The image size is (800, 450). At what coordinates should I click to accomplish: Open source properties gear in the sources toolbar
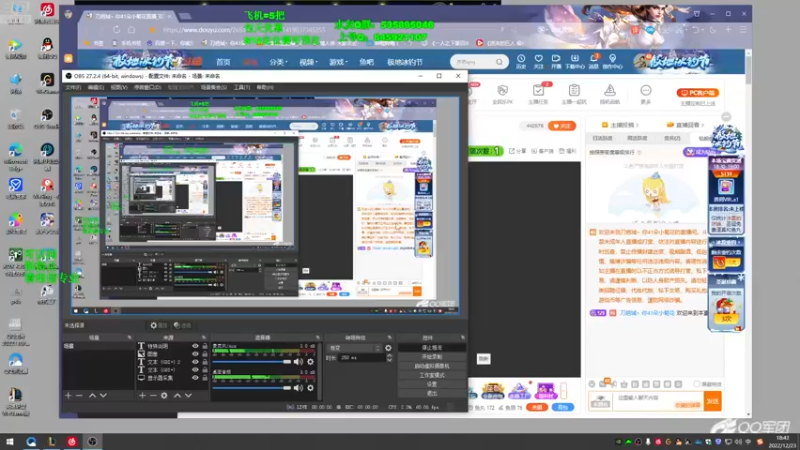[164, 395]
